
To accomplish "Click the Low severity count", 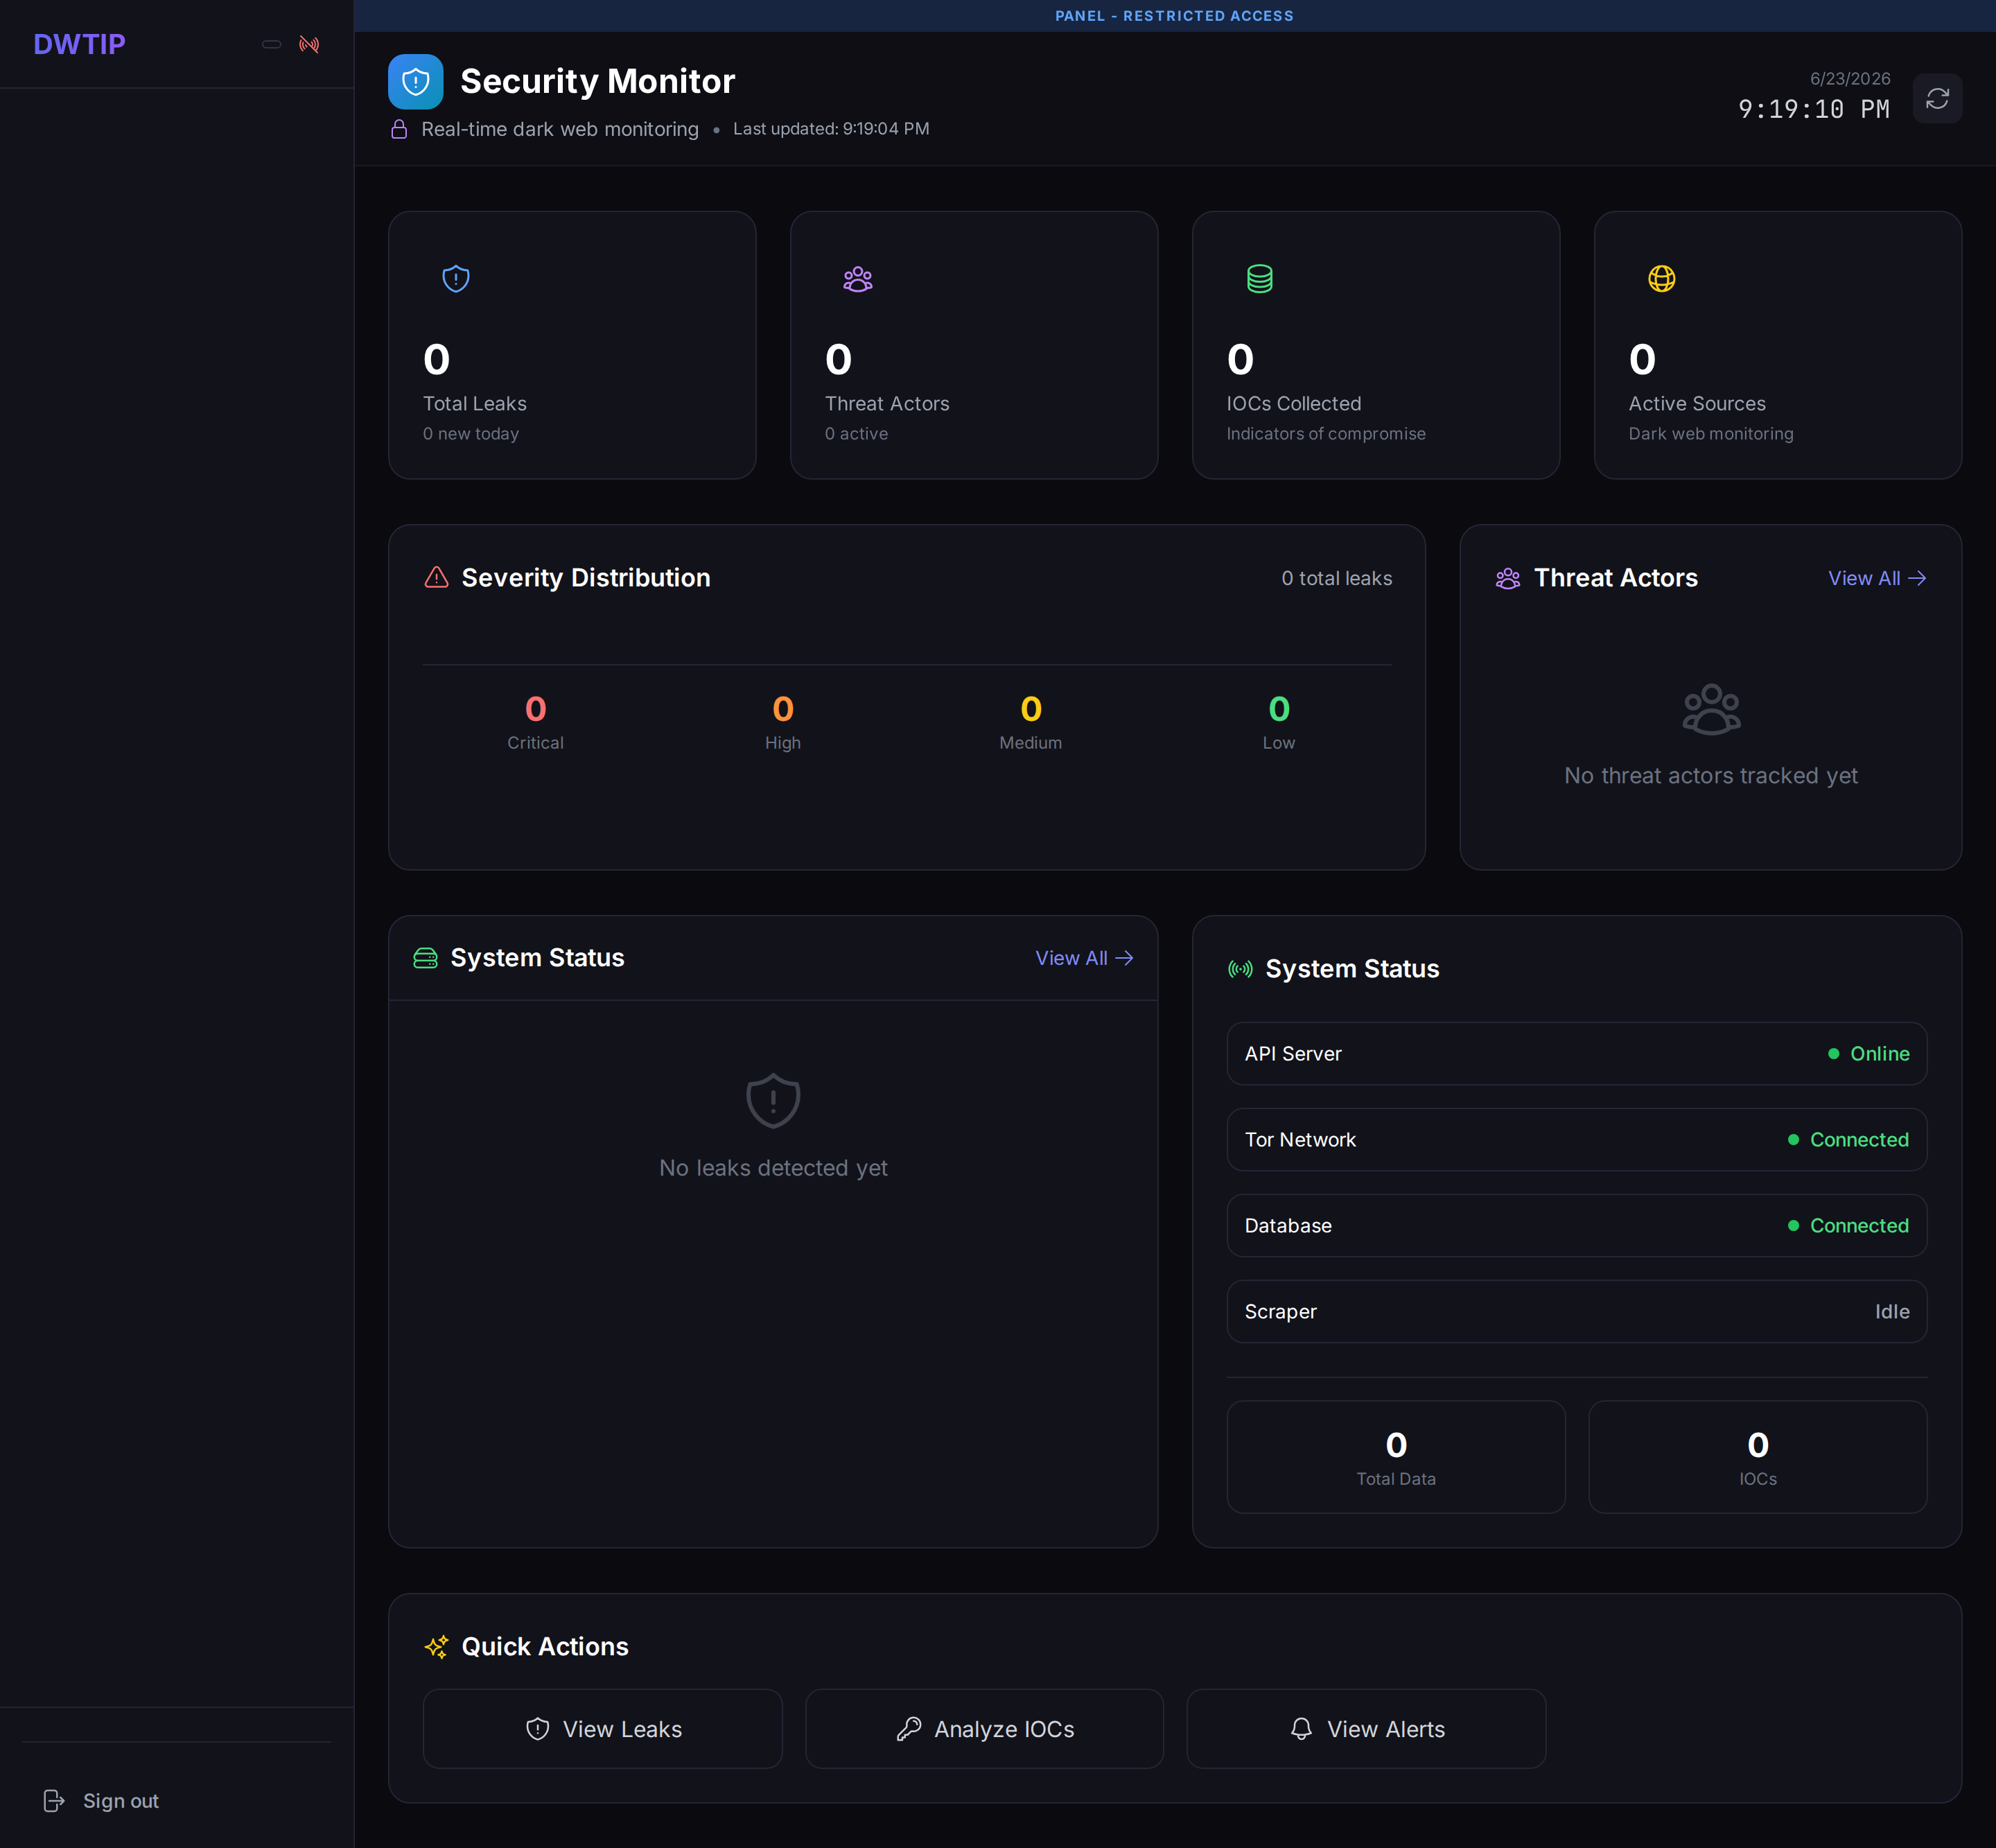I will tap(1279, 710).
